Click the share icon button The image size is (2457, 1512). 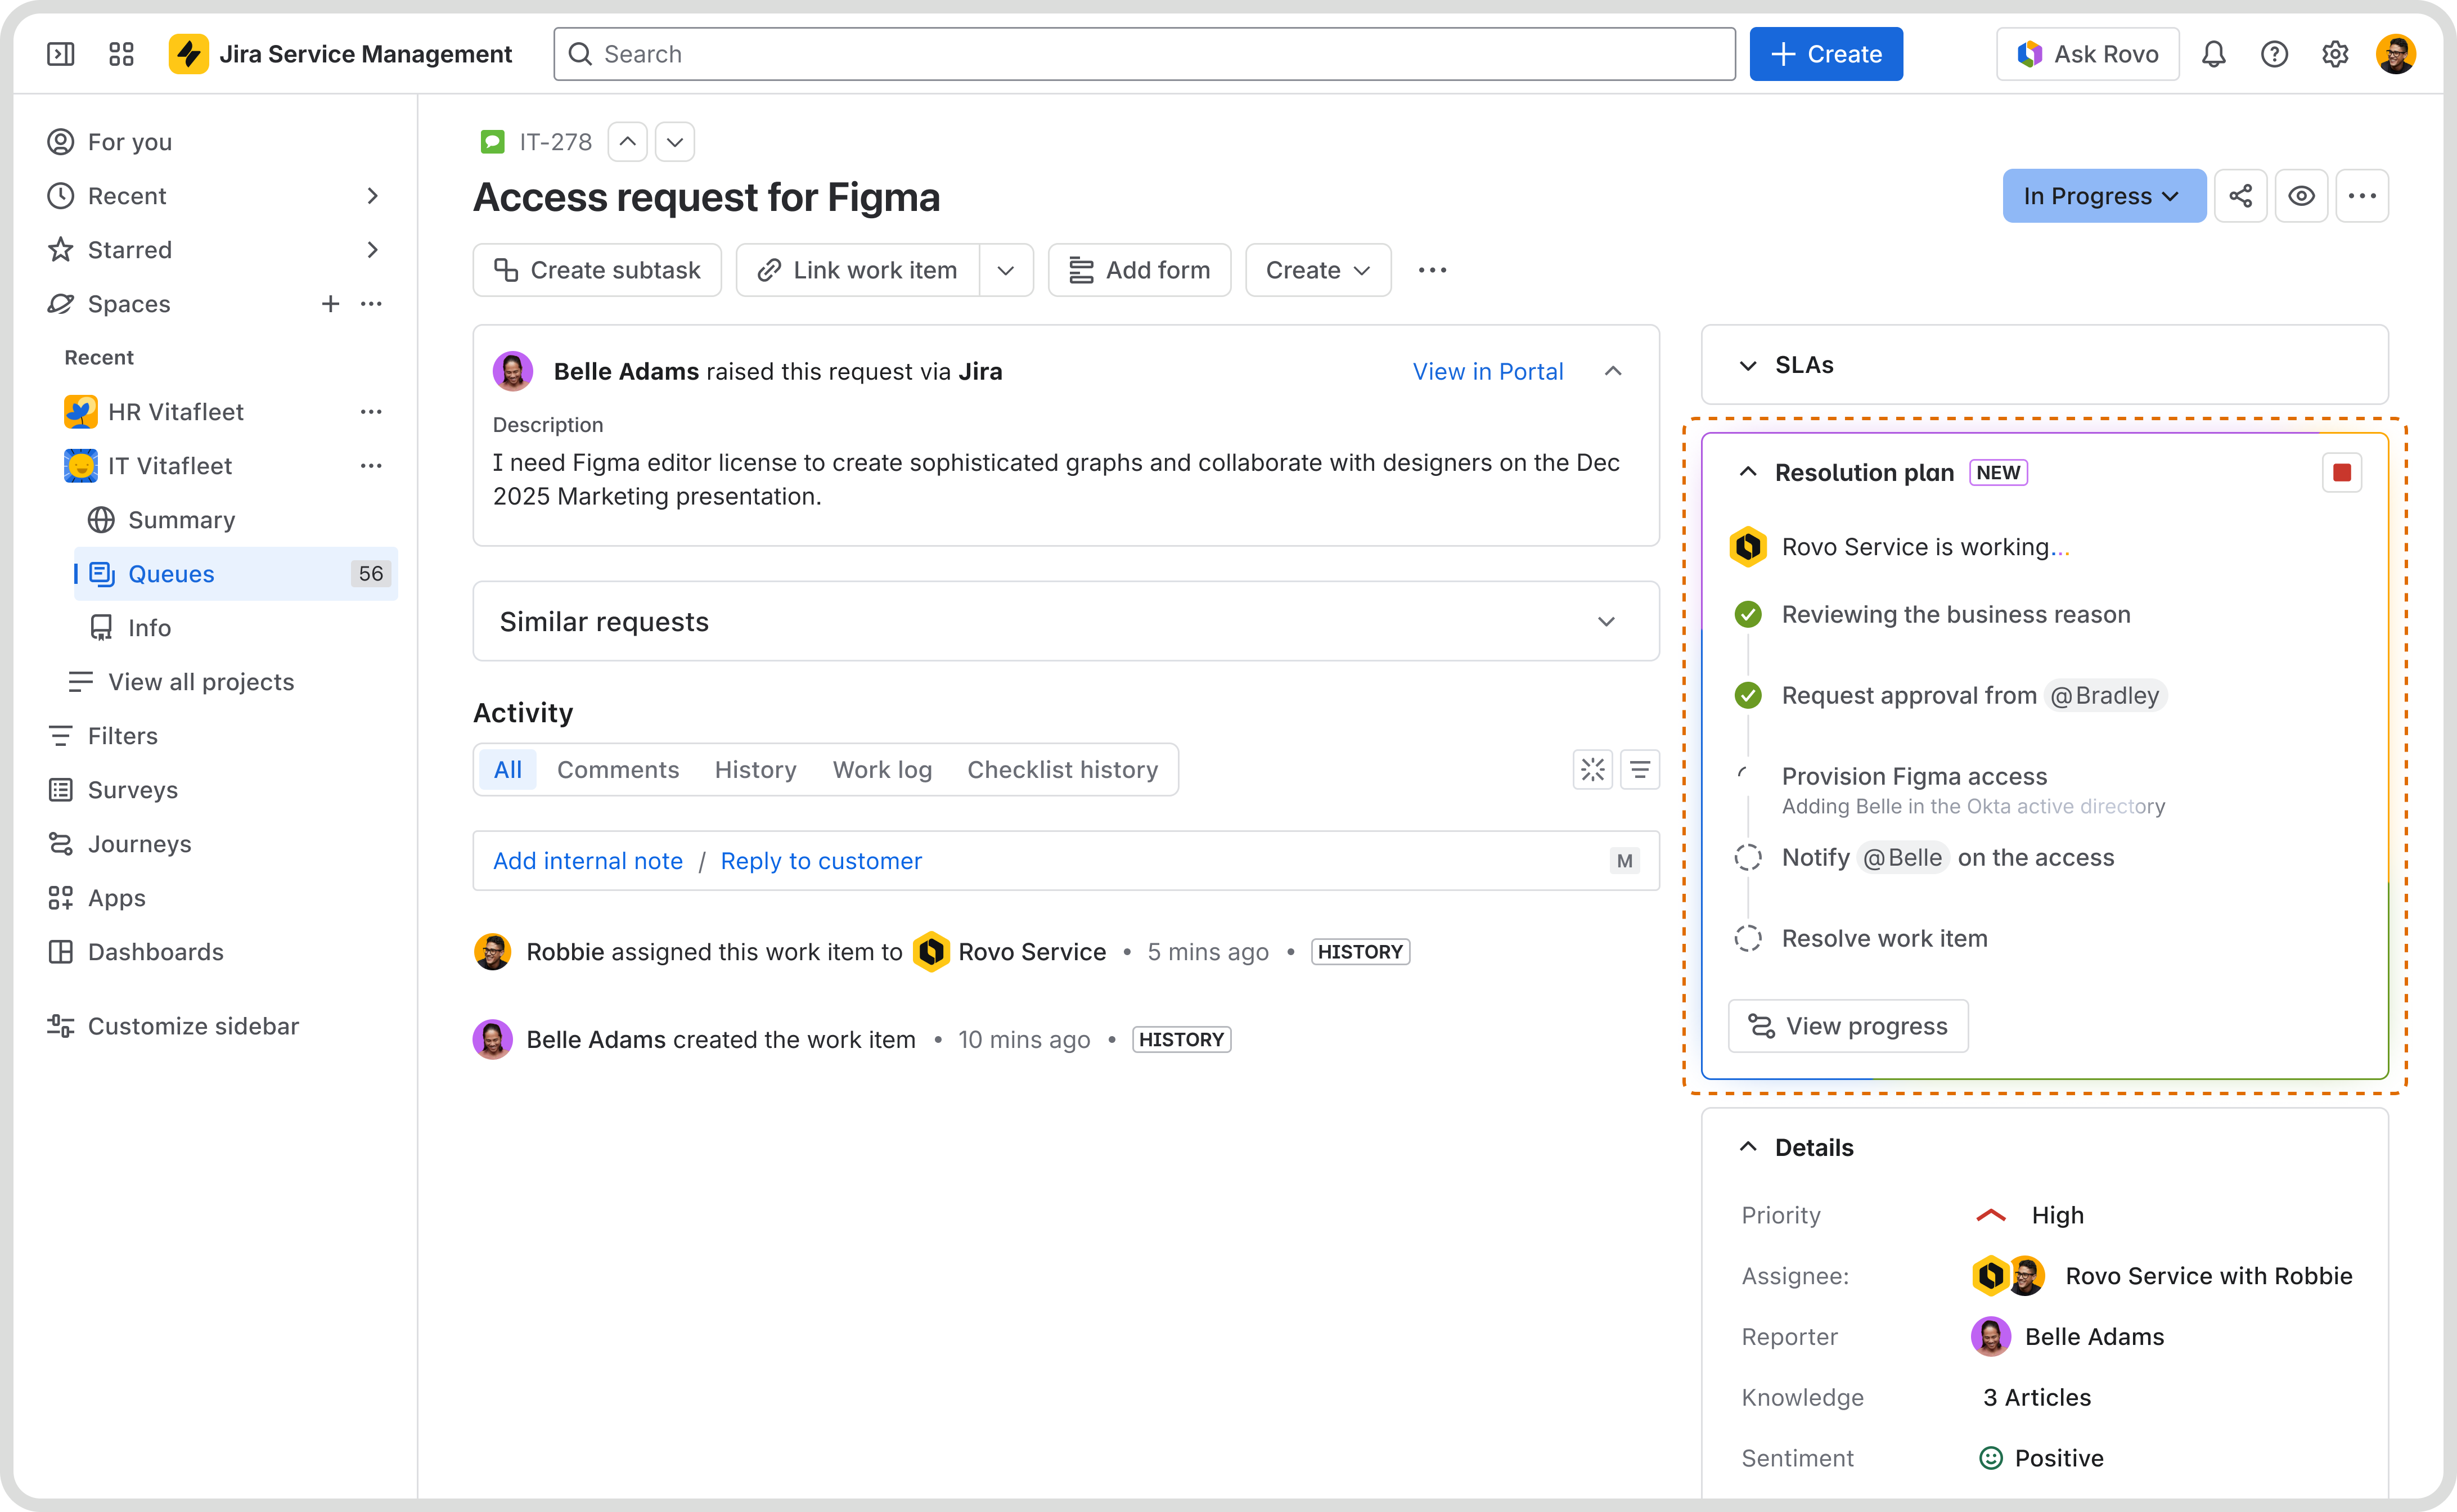(2241, 196)
